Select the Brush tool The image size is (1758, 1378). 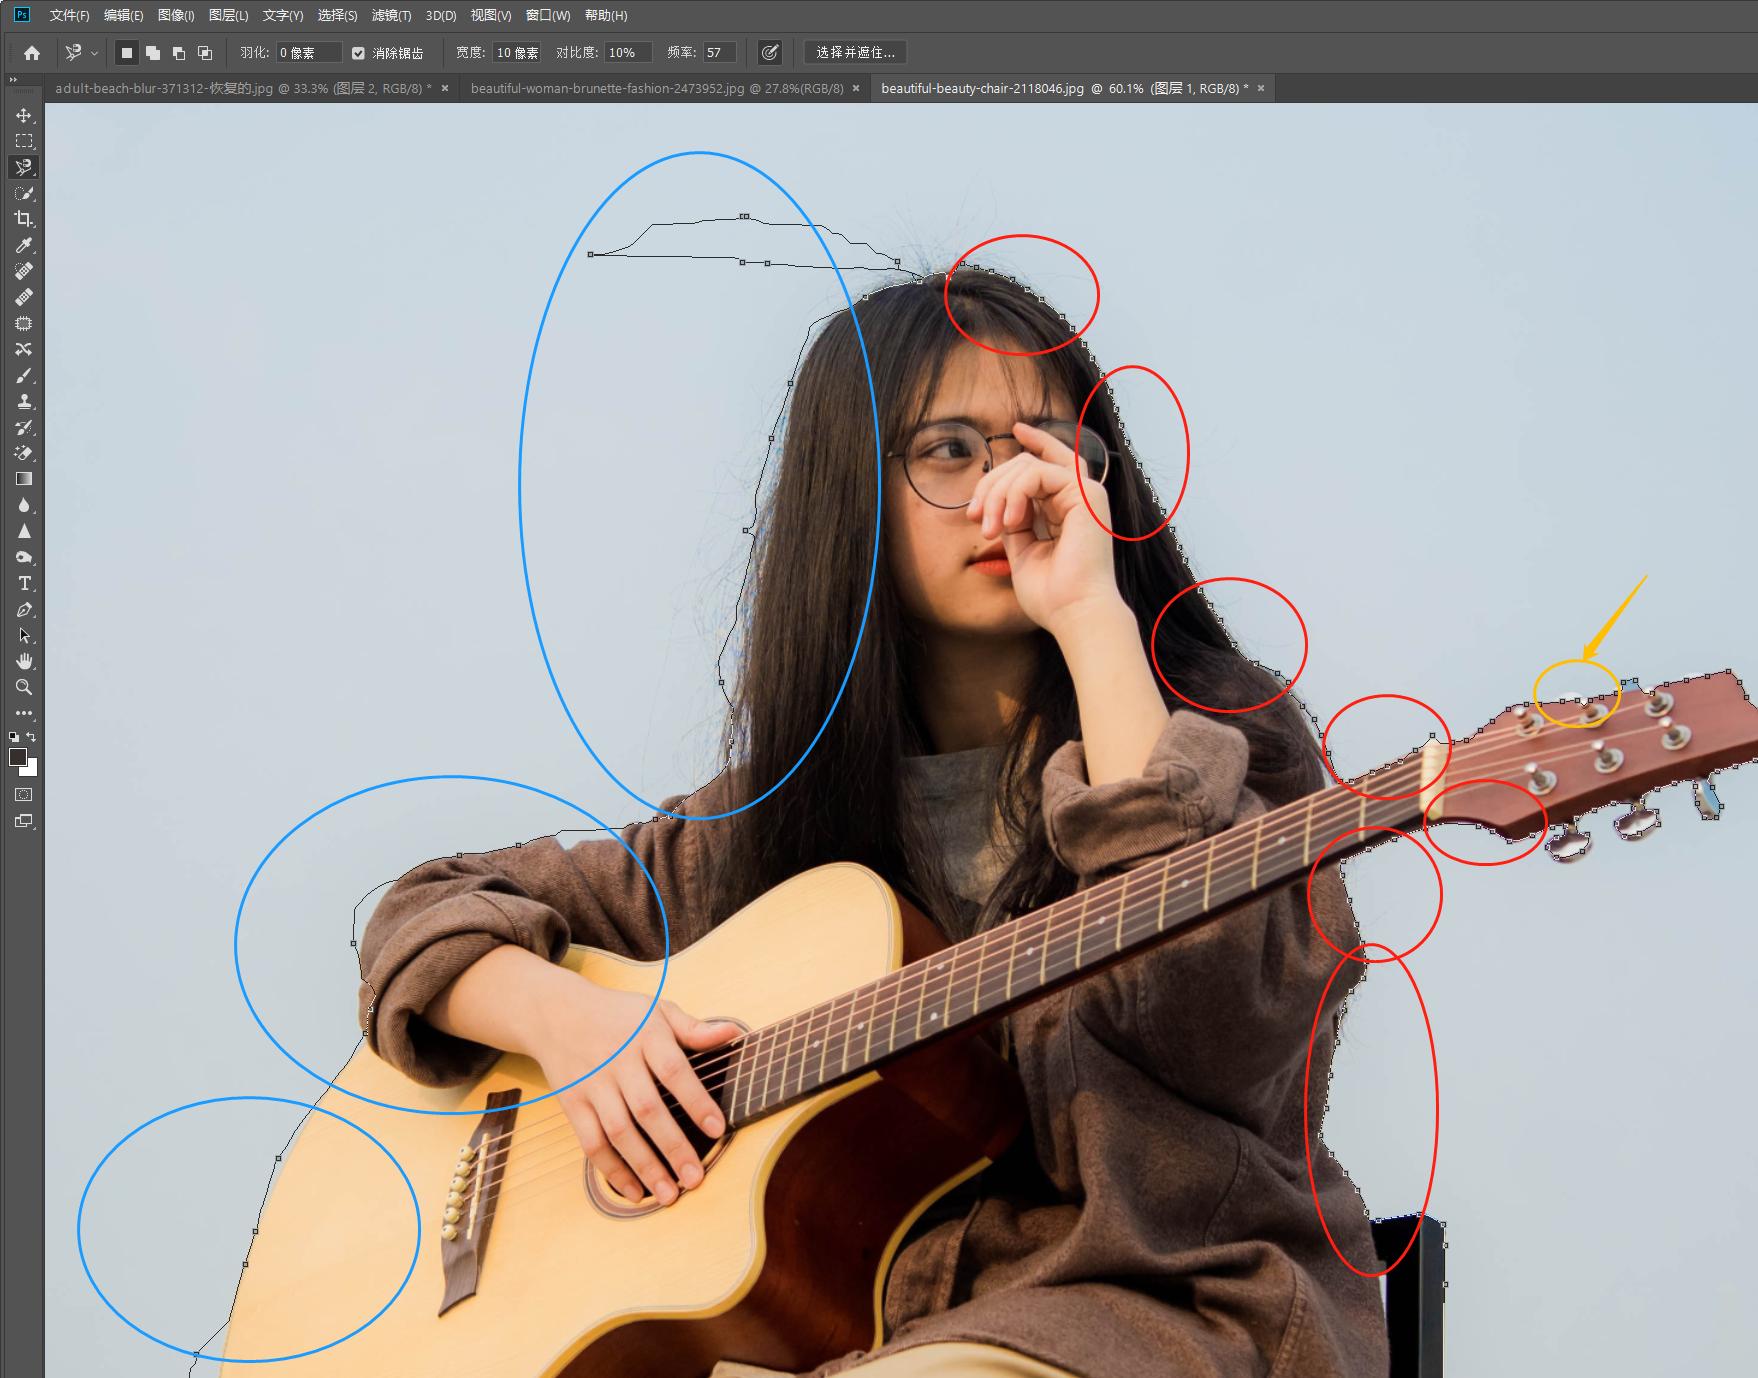point(24,375)
